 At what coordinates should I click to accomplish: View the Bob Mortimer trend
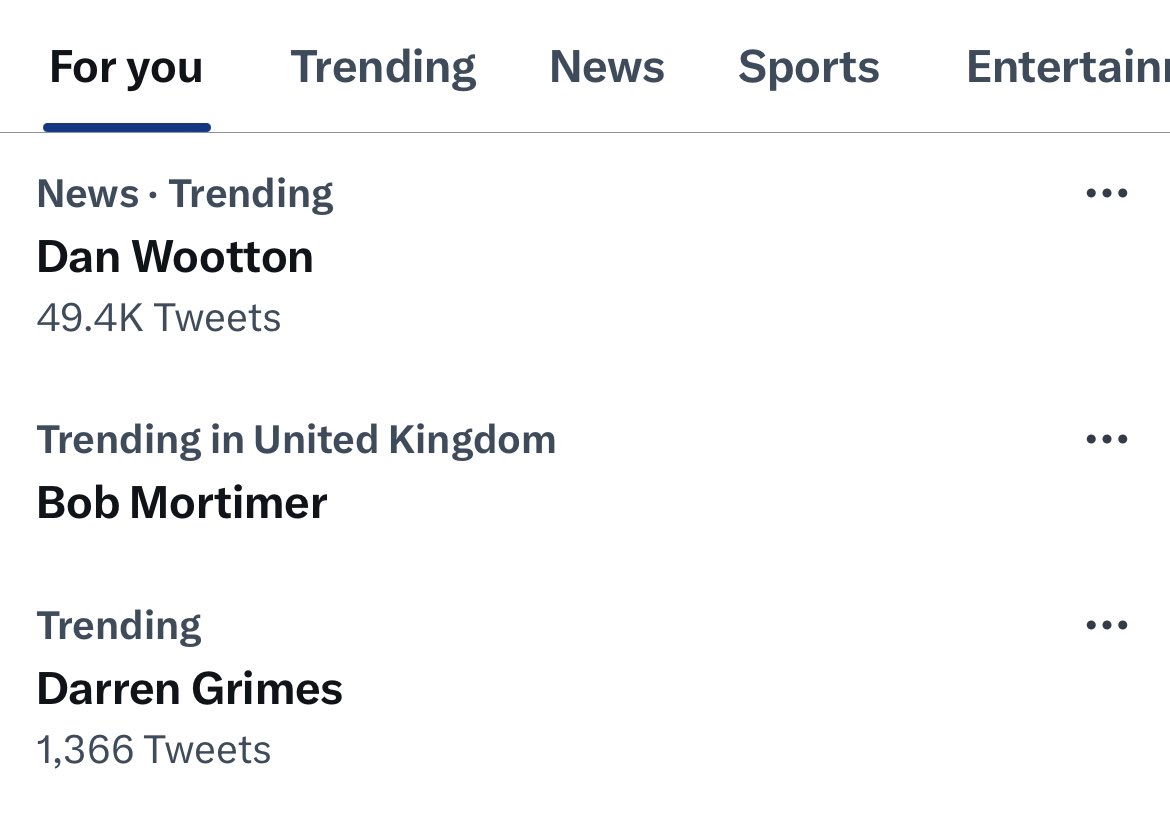[182, 502]
